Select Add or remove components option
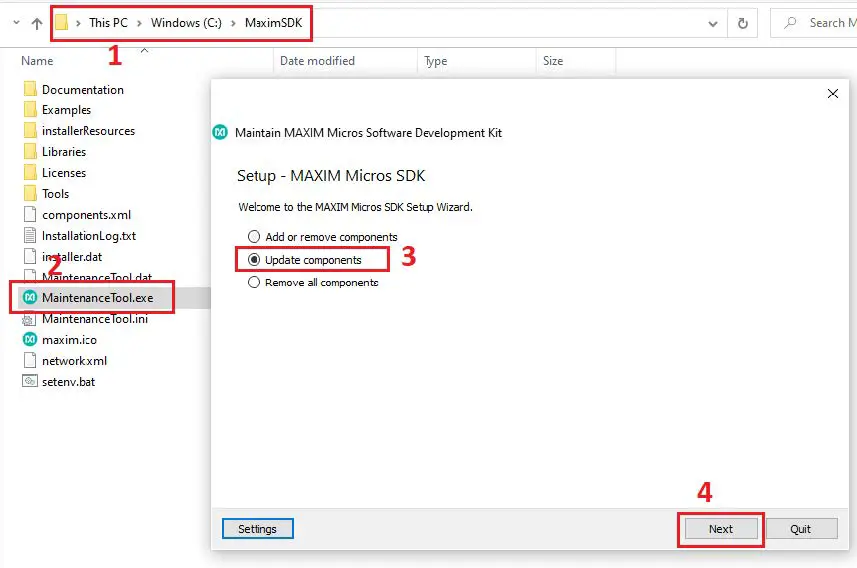 322,237
